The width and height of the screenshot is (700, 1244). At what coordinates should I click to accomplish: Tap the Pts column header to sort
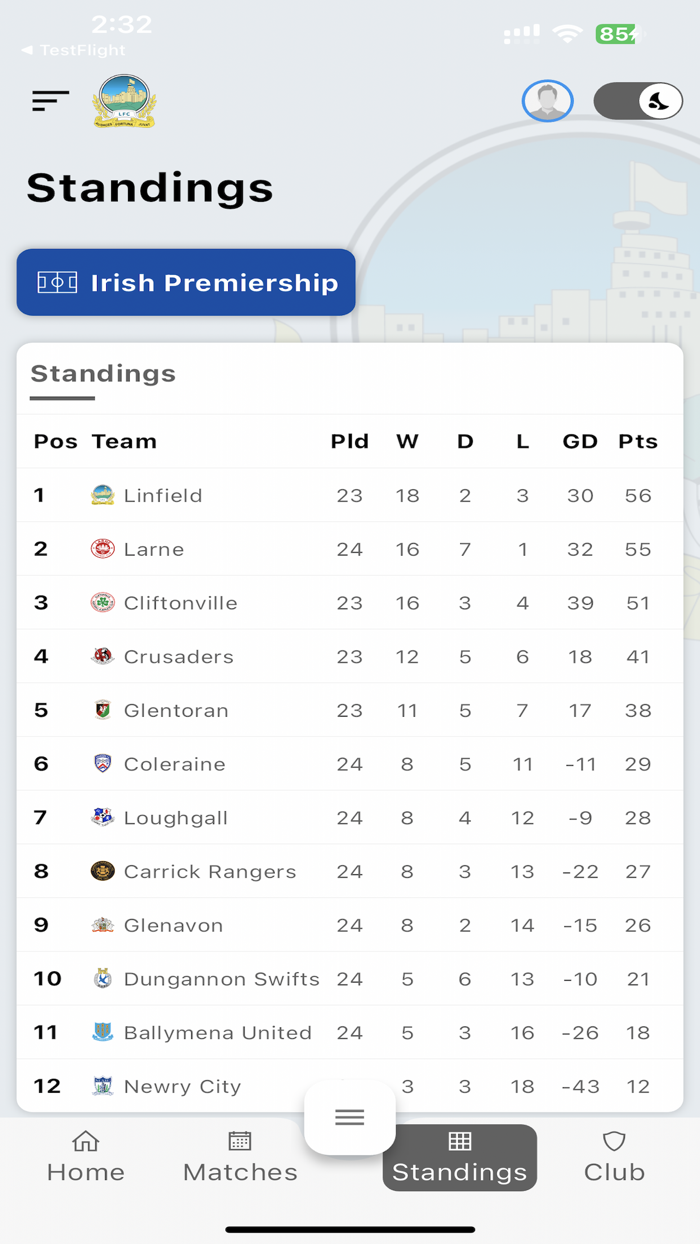click(x=638, y=441)
